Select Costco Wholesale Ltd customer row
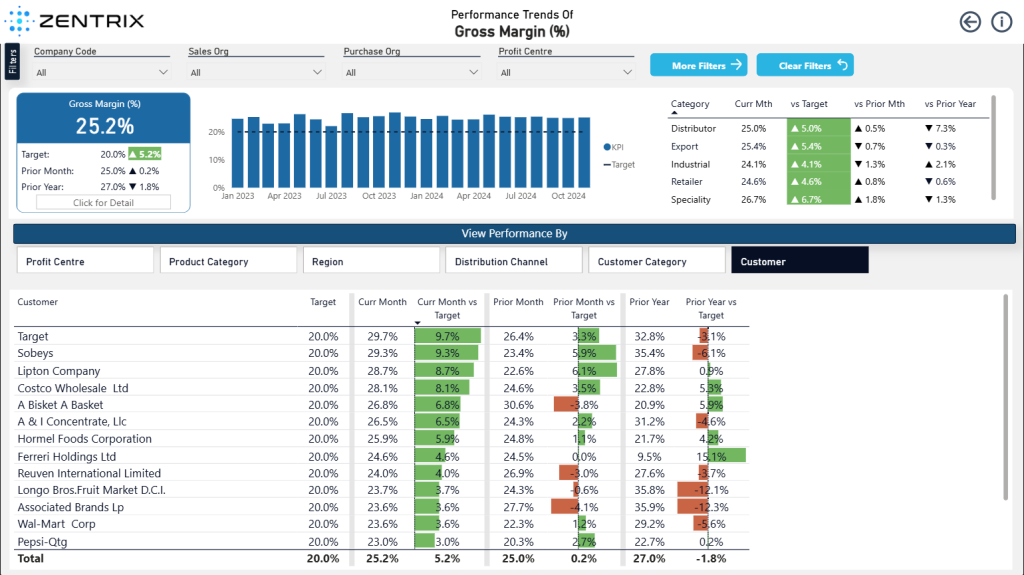Viewport: 1024px width, 575px height. pyautogui.click(x=381, y=387)
